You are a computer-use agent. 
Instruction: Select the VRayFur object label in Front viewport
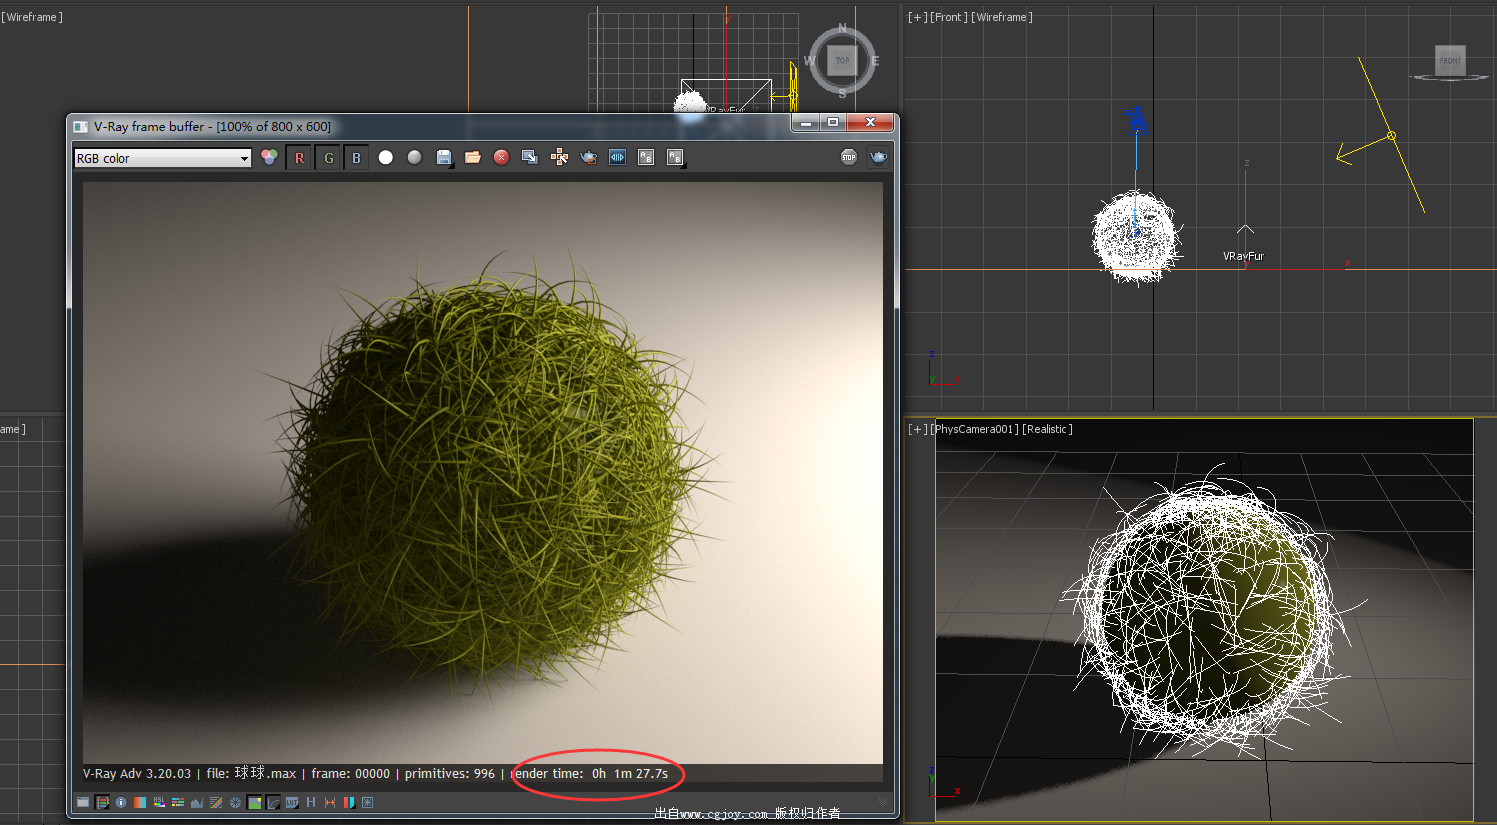(x=1243, y=256)
